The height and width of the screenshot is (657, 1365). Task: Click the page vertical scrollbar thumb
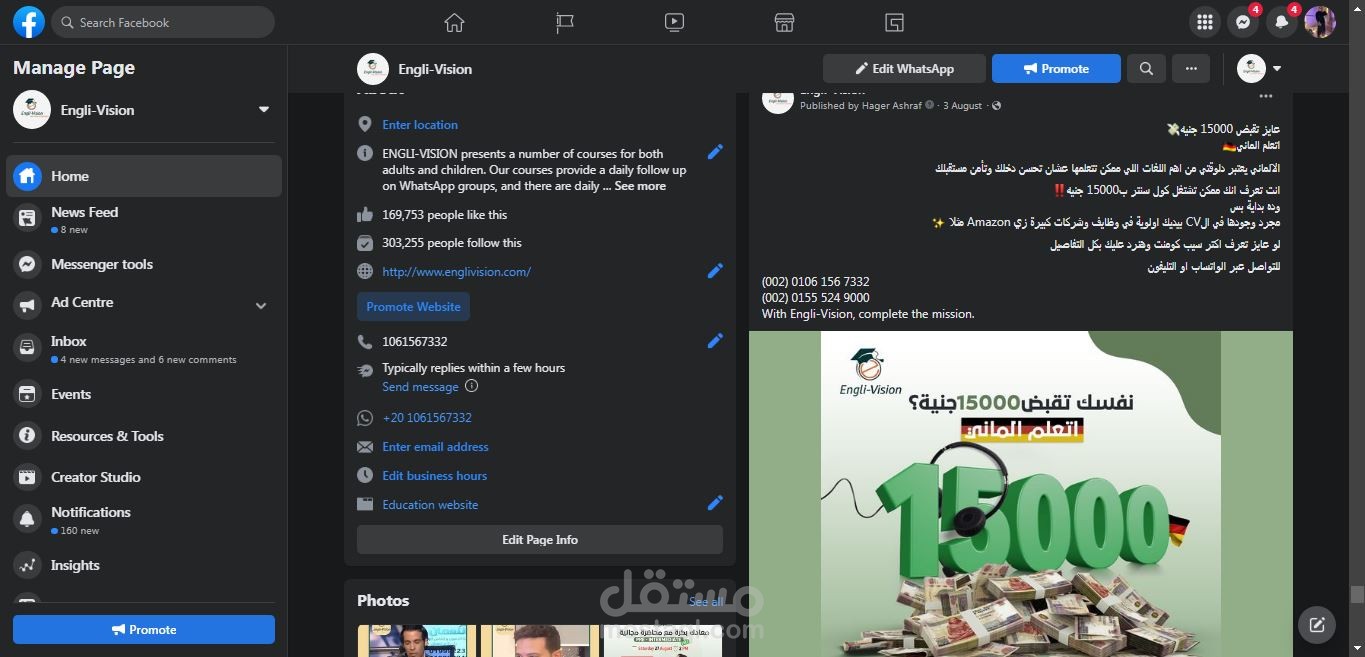pyautogui.click(x=1357, y=594)
